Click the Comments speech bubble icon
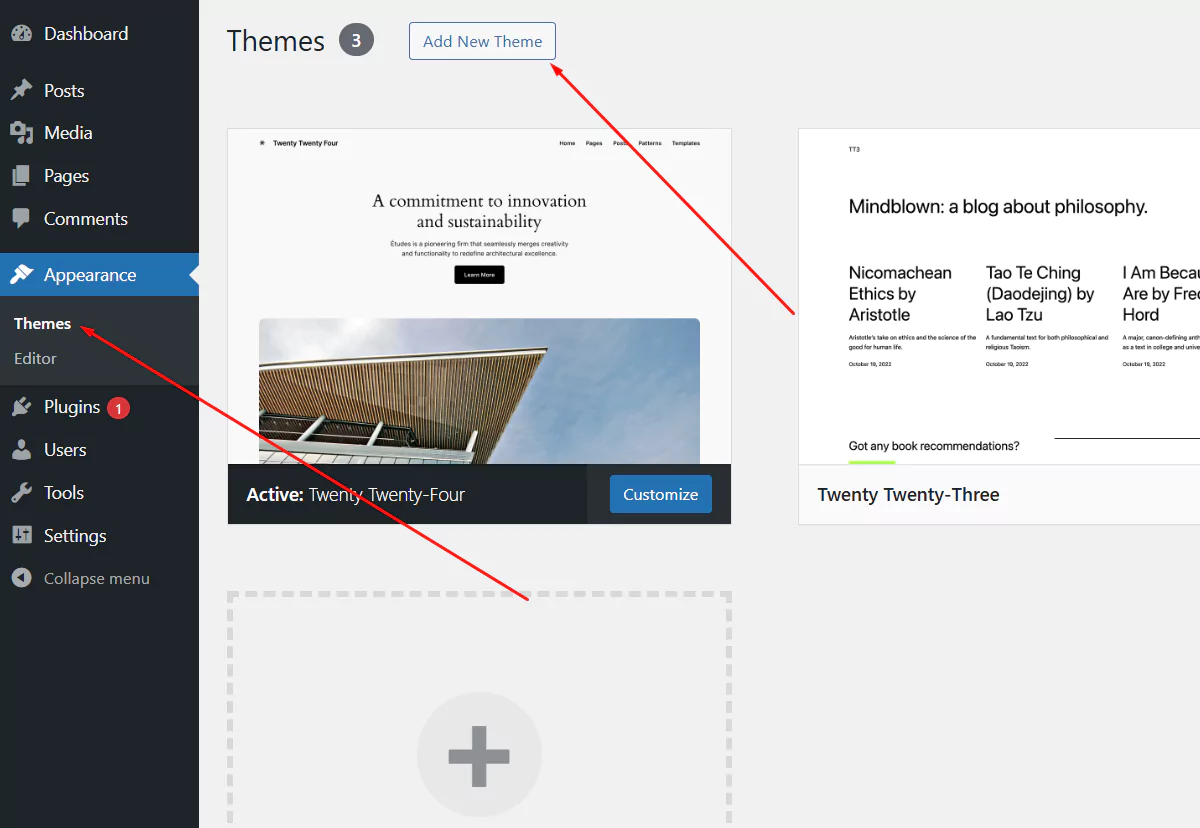Viewport: 1200px width, 828px height. 22,219
